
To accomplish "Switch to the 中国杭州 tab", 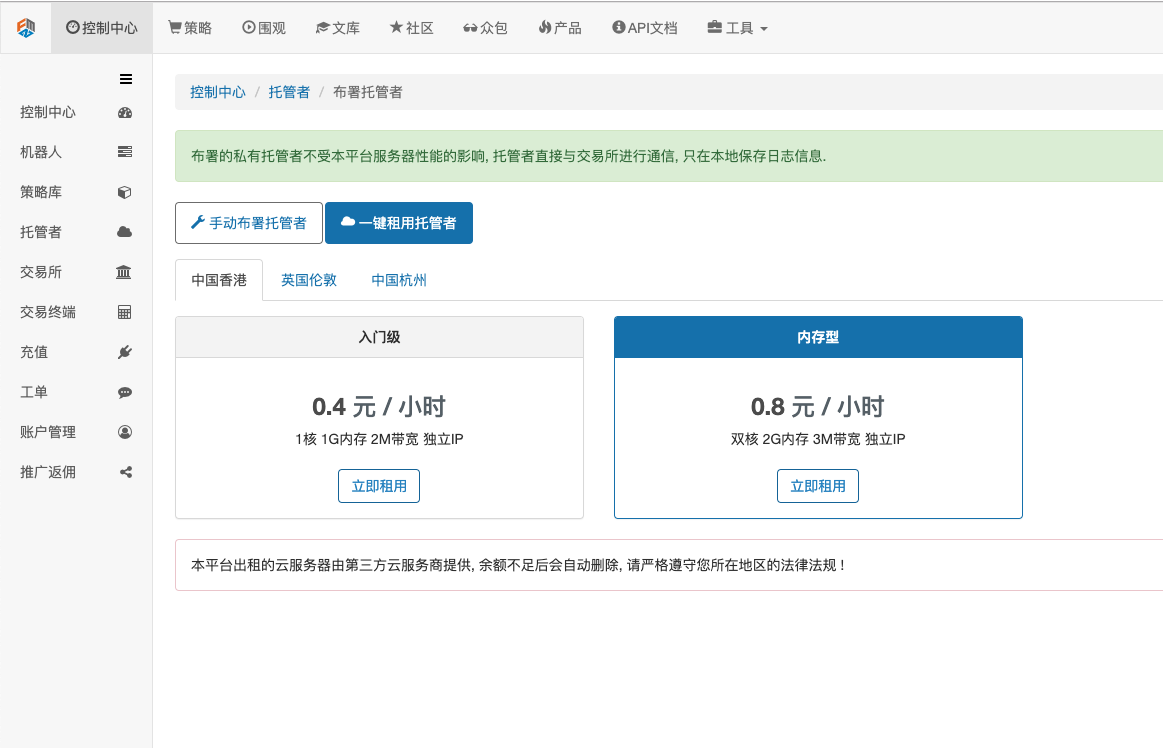I will coord(399,280).
